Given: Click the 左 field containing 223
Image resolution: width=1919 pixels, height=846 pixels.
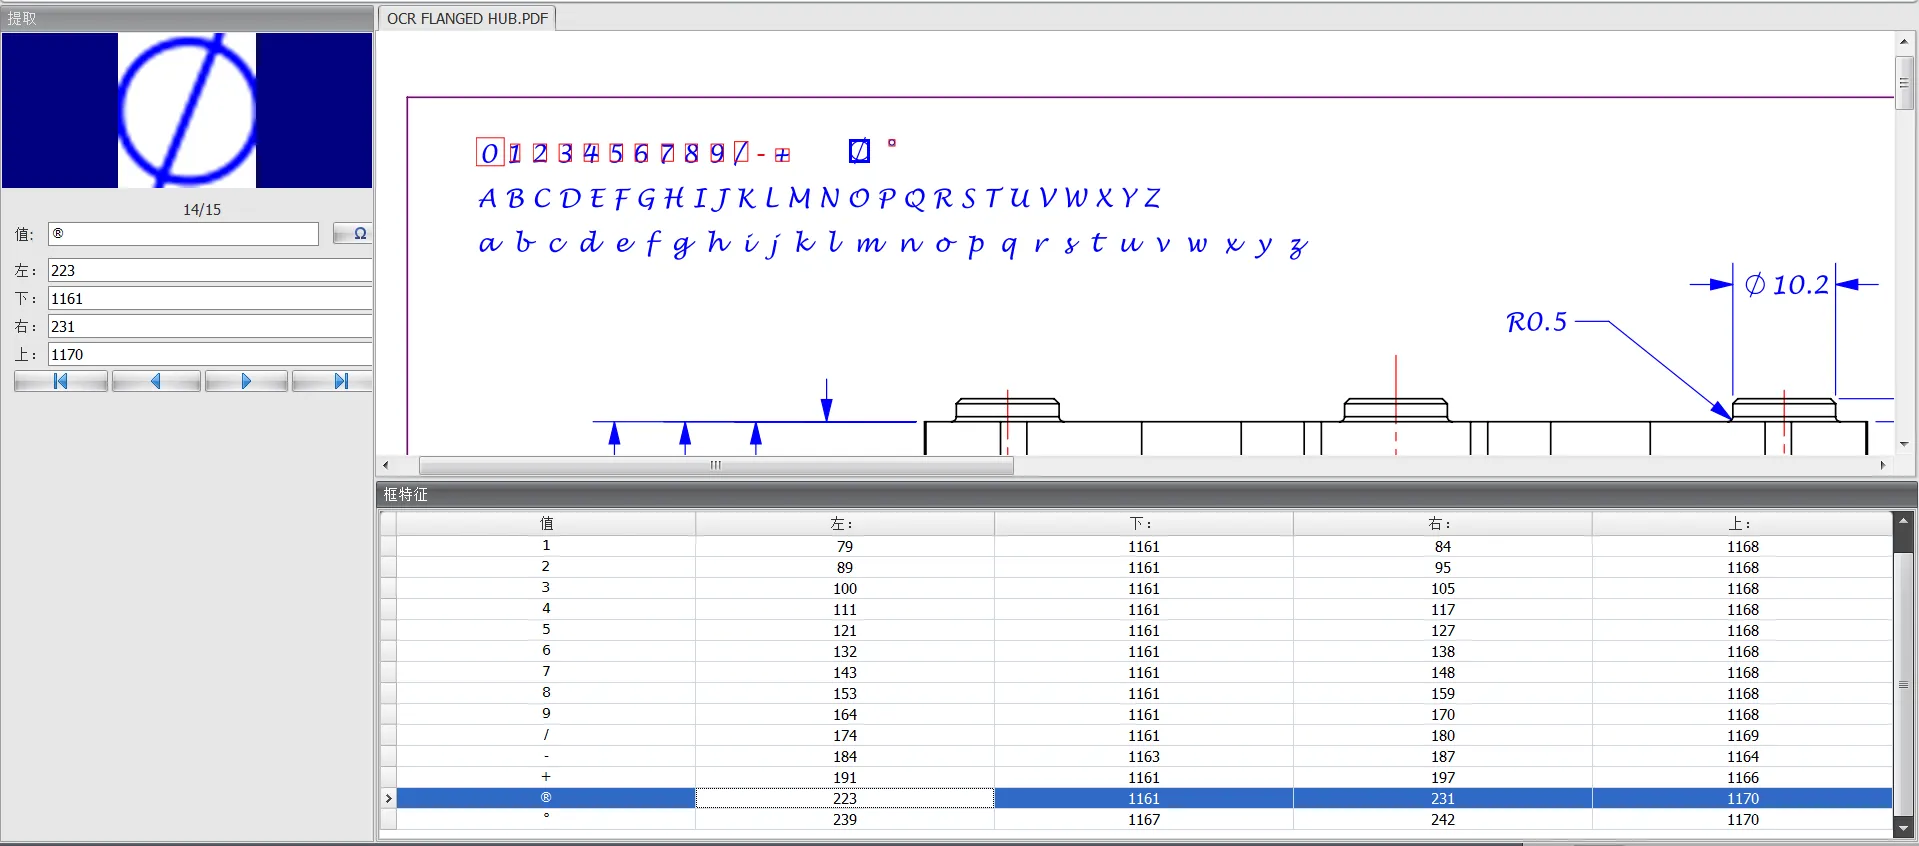Looking at the screenshot, I should coord(210,270).
